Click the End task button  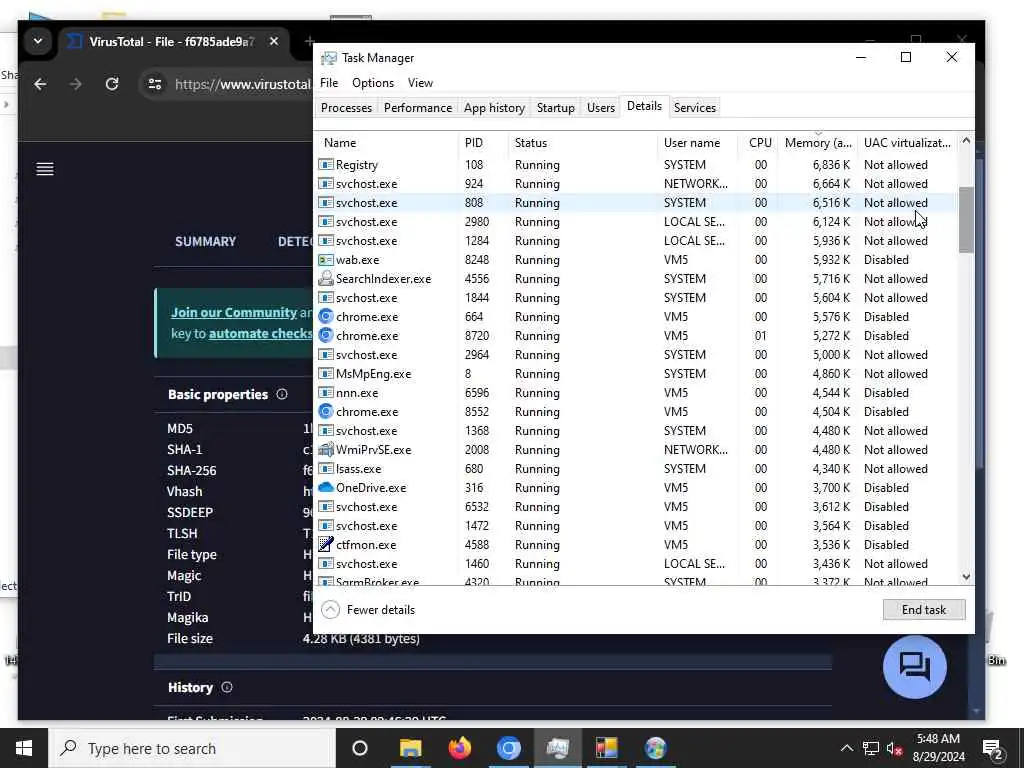(923, 610)
